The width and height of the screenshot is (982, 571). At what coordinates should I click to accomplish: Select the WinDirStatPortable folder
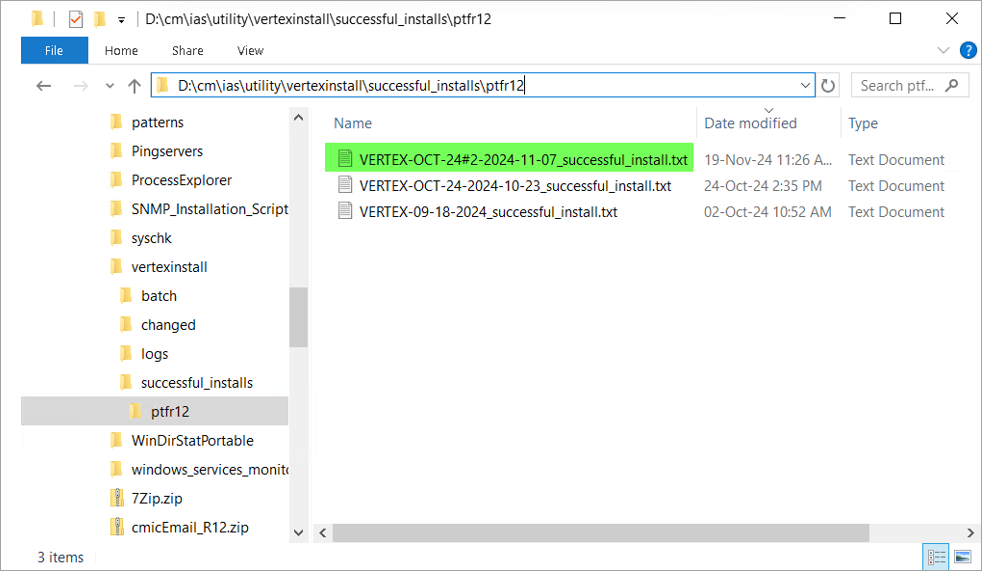pyautogui.click(x=192, y=441)
